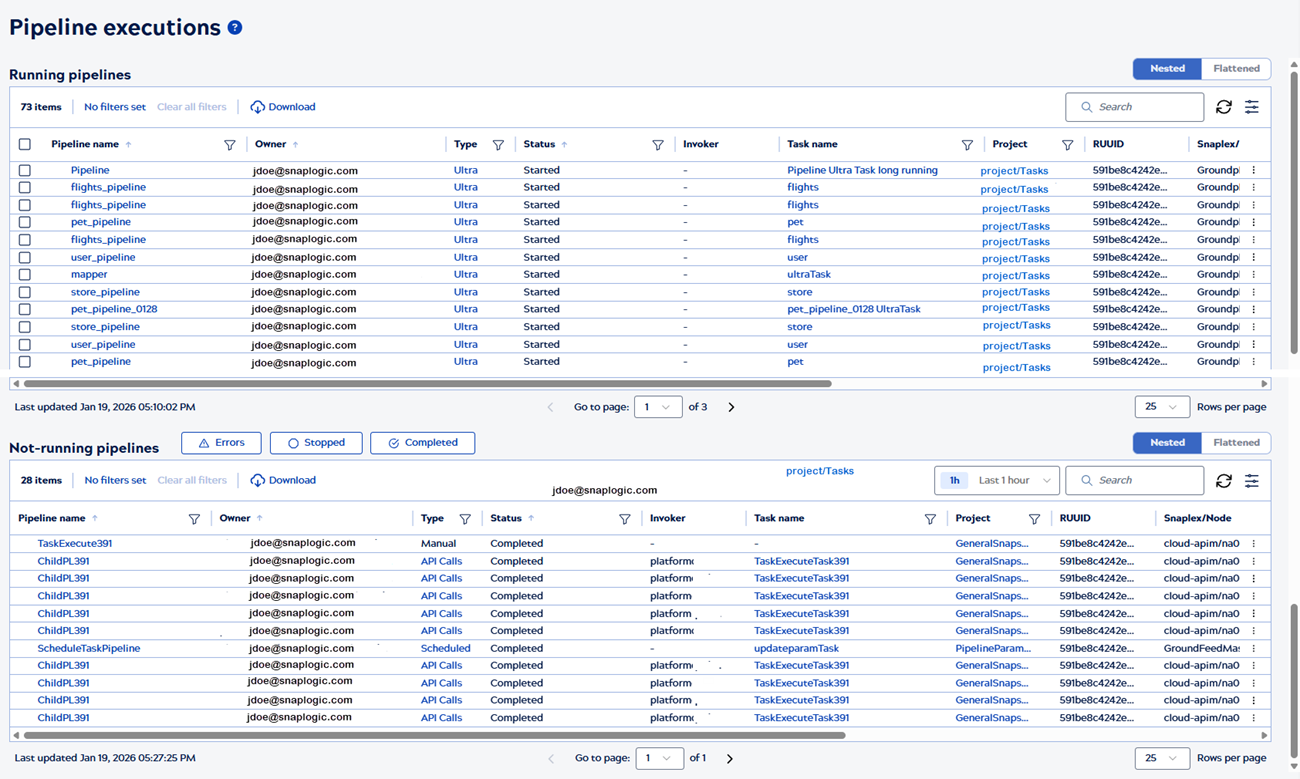Switch to the Flattened view for not-running pipelines
This screenshot has height=779, width=1300.
pyautogui.click(x=1236, y=442)
